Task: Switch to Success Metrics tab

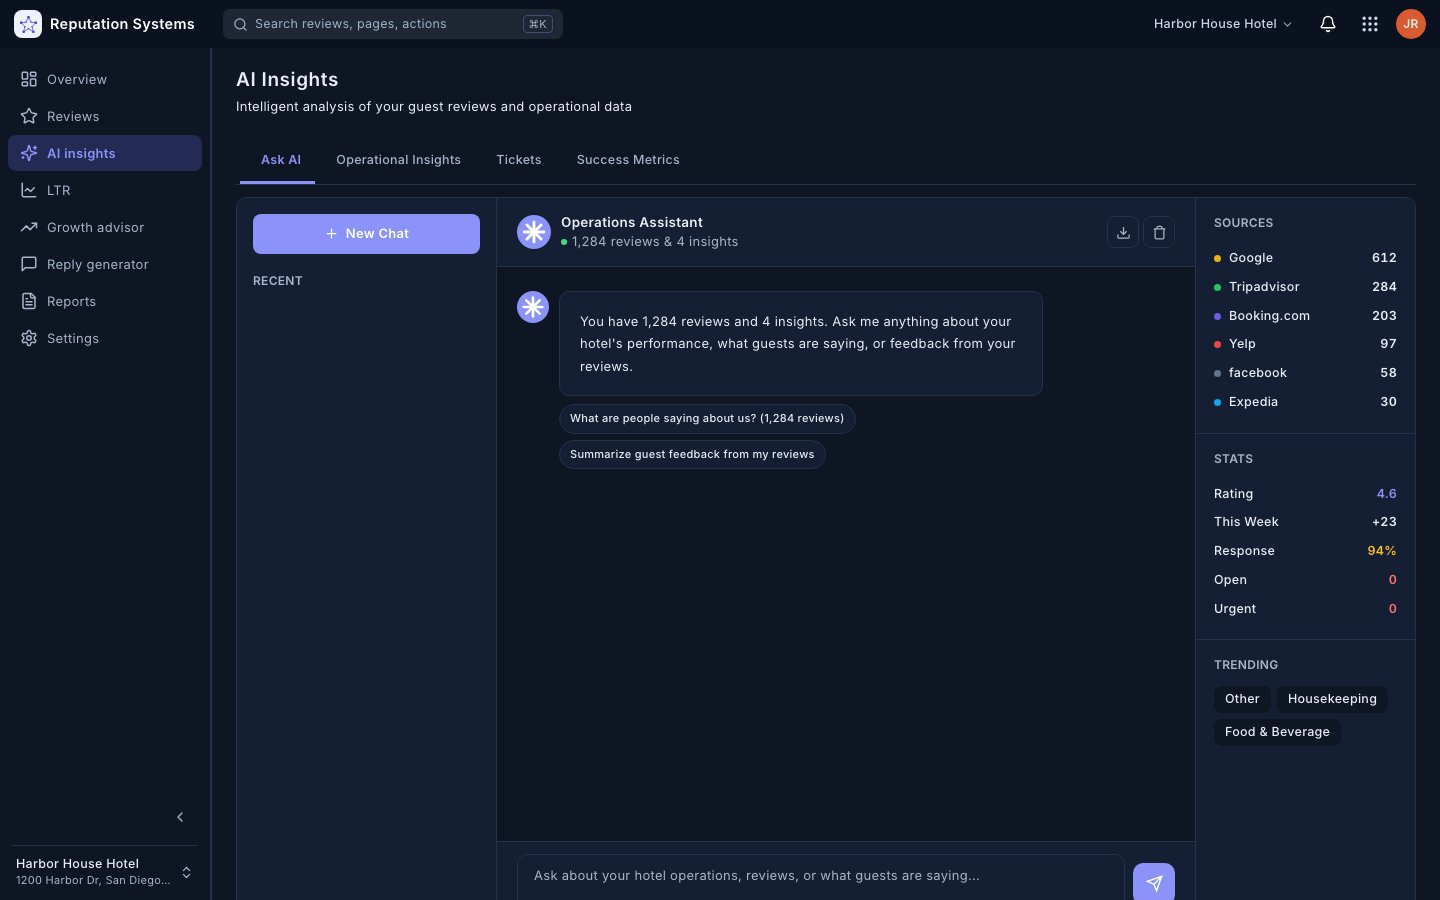Action: point(628,160)
